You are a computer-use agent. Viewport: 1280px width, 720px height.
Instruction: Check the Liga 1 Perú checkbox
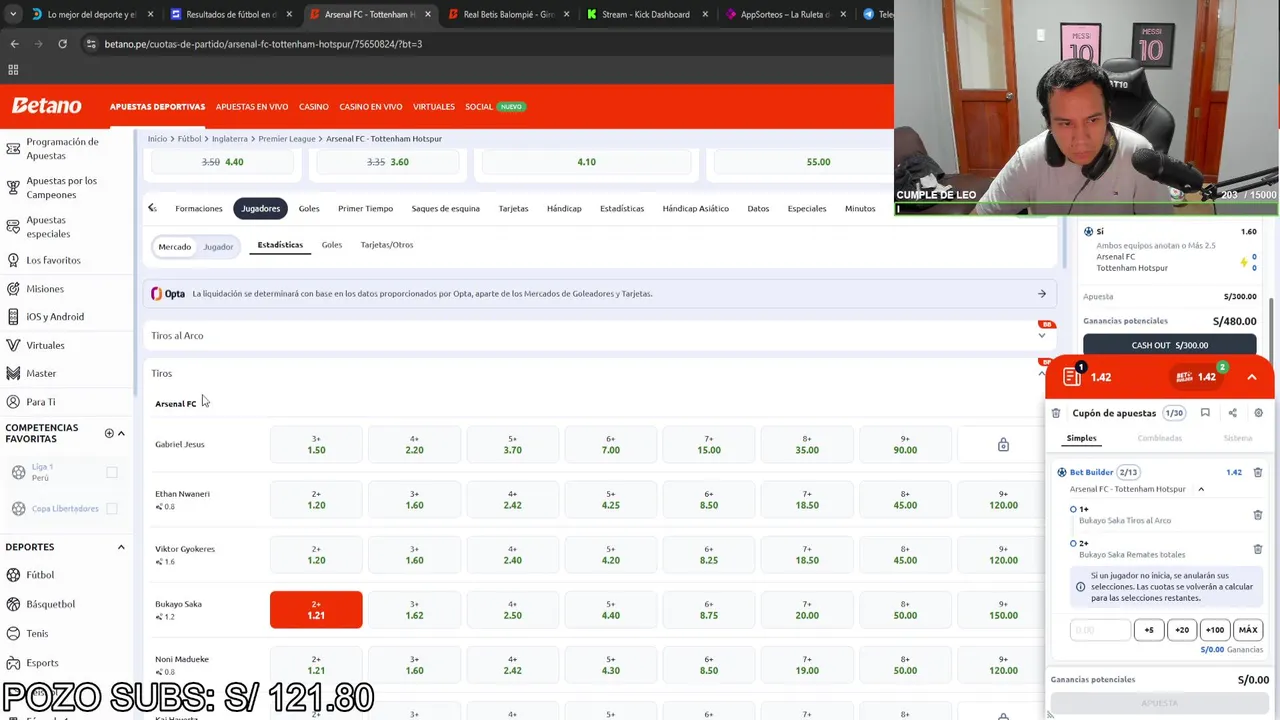112,472
